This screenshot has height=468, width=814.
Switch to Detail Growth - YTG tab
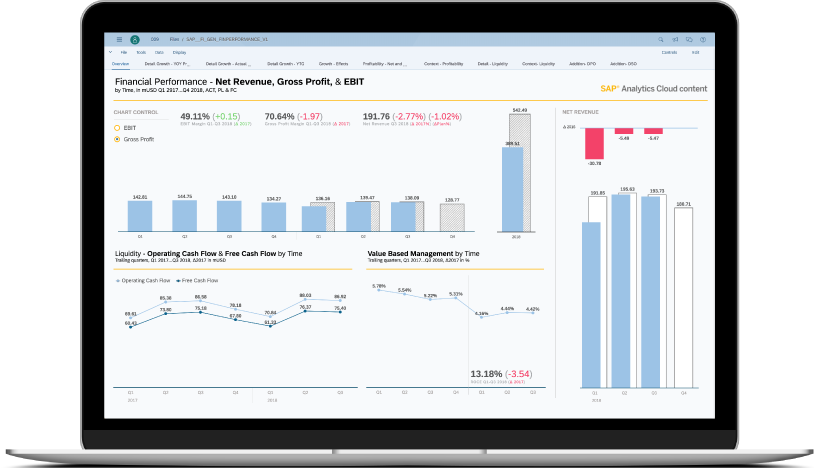point(286,64)
